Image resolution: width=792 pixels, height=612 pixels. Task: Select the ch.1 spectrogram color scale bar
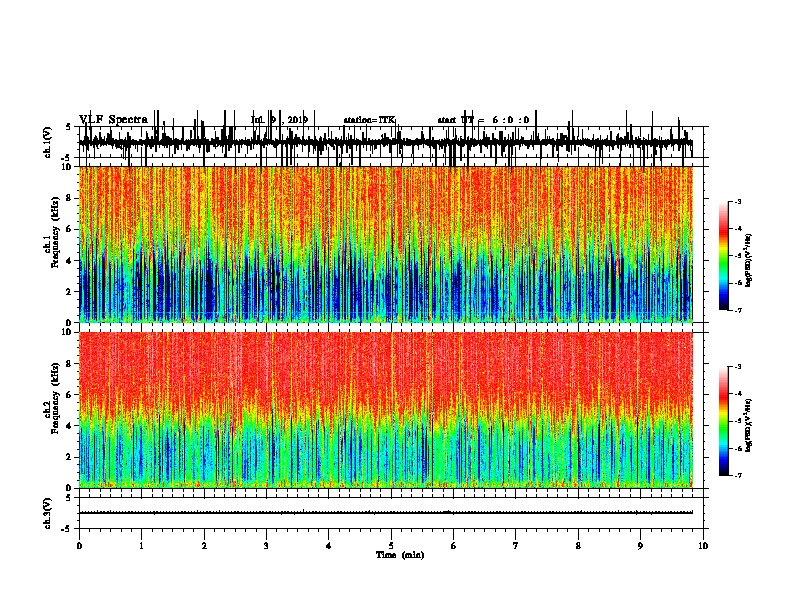(723, 256)
